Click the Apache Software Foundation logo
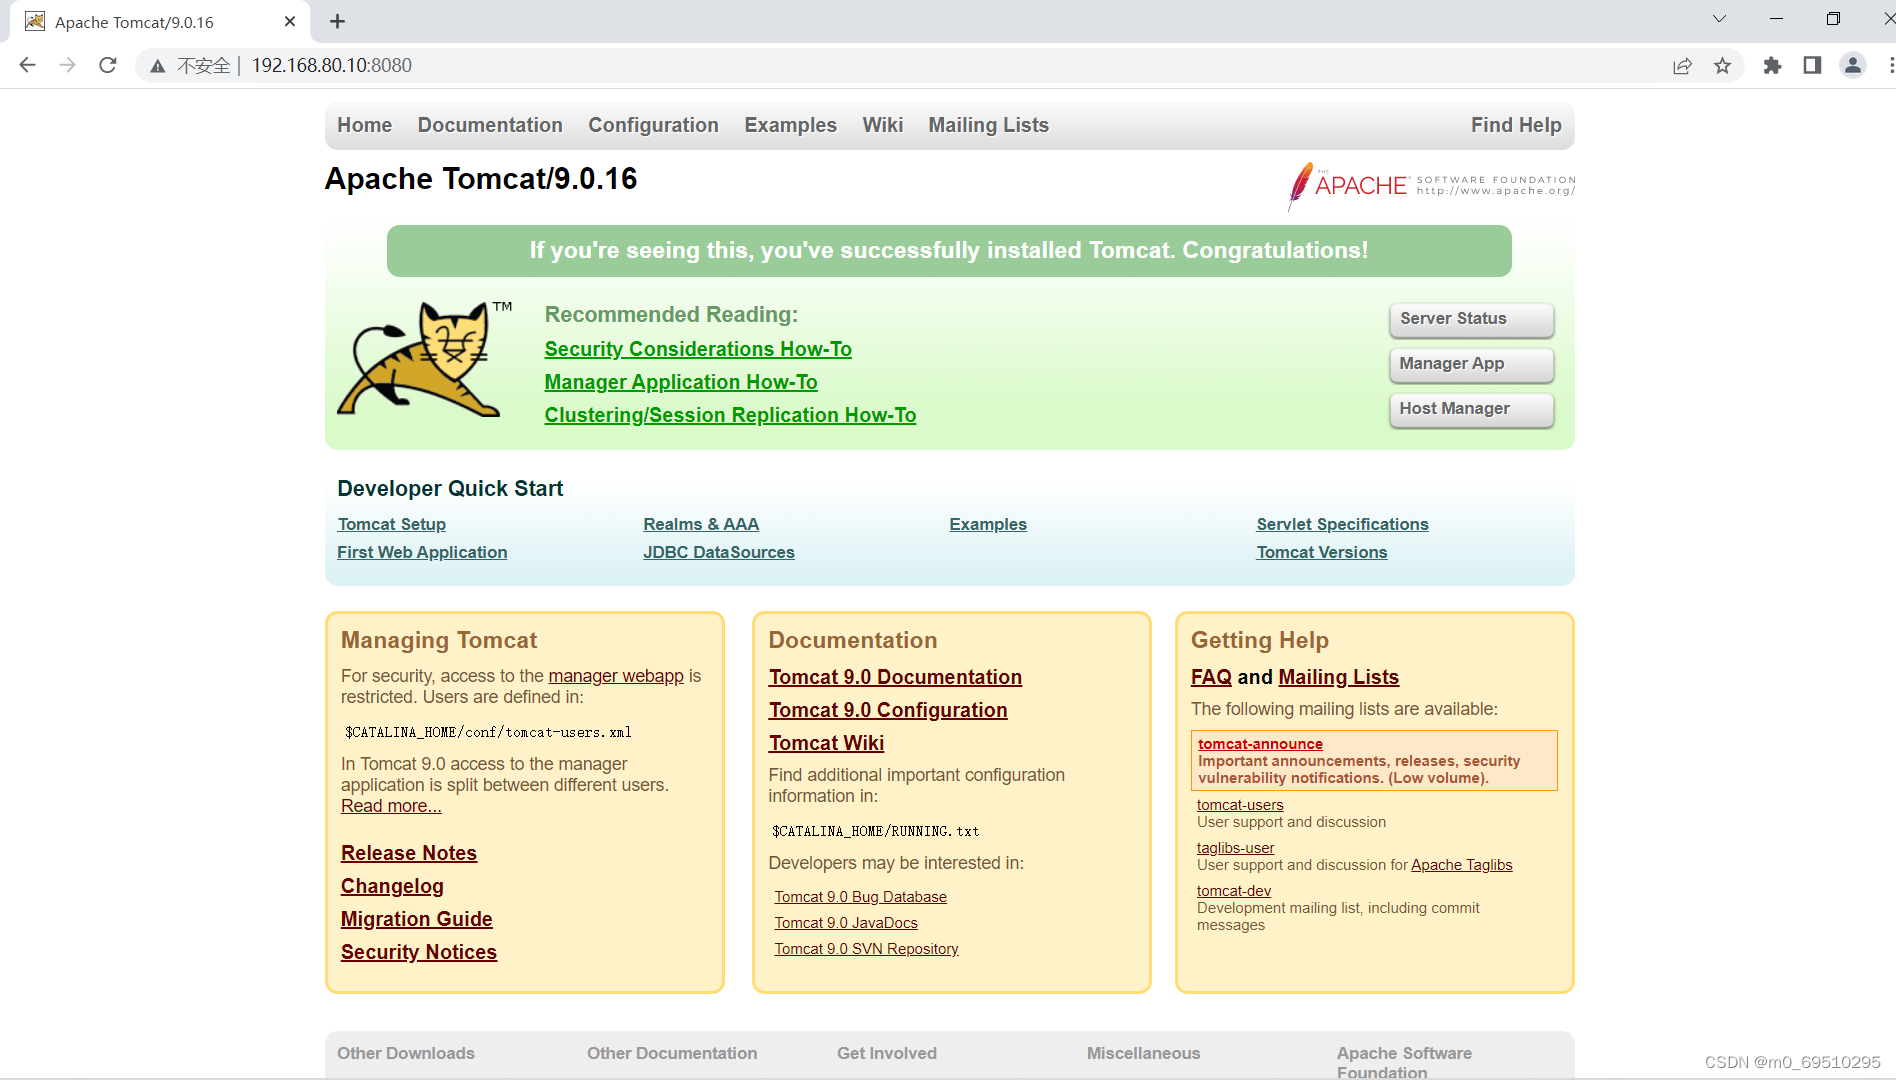Viewport: 1896px width, 1080px height. tap(1431, 185)
